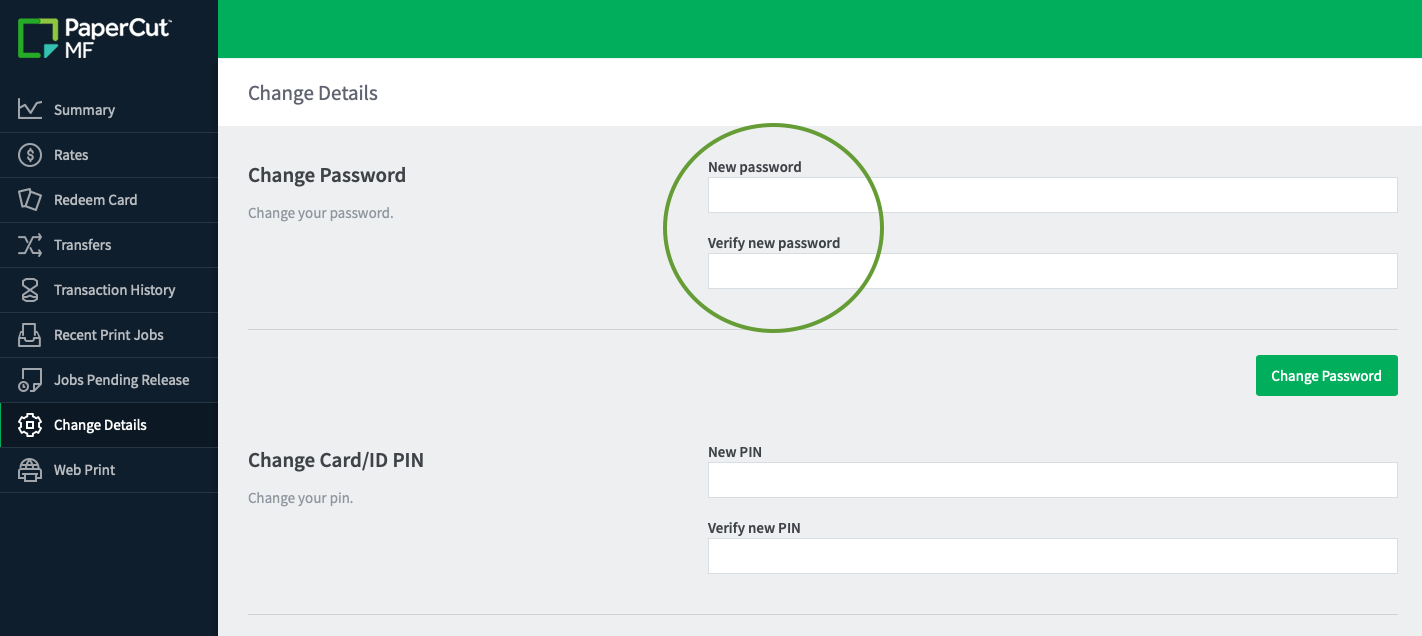Image resolution: width=1422 pixels, height=636 pixels.
Task: Focus the New password field
Action: [1052, 195]
